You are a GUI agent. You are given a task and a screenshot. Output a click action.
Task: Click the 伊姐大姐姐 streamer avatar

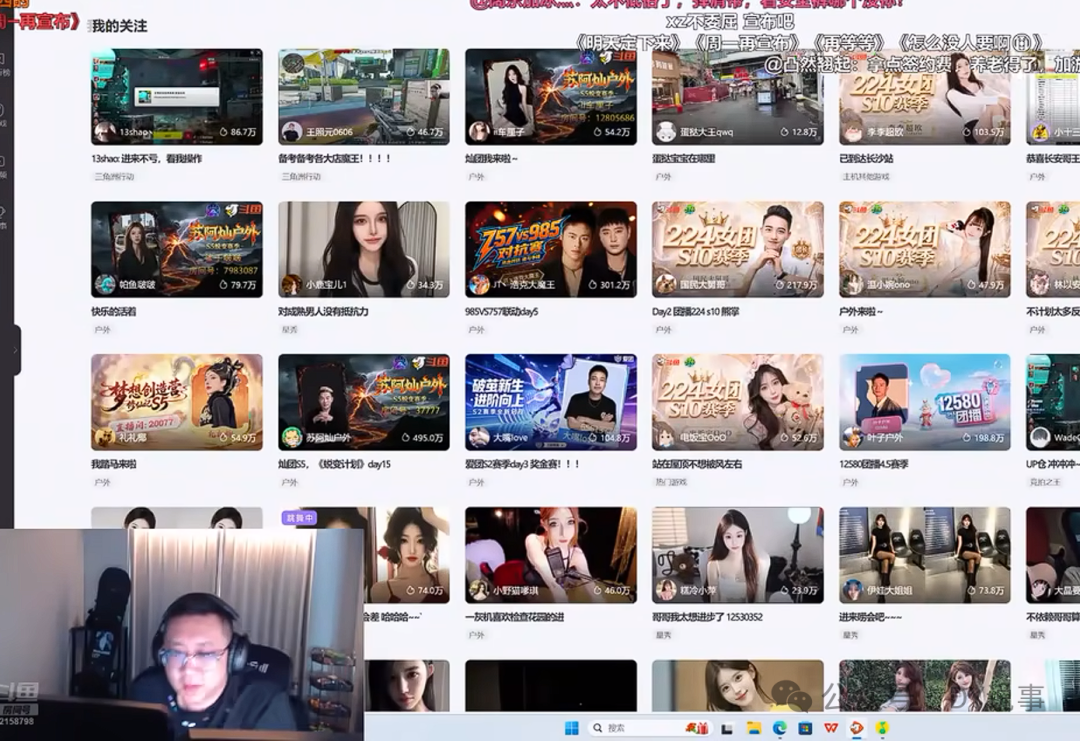coord(853,589)
